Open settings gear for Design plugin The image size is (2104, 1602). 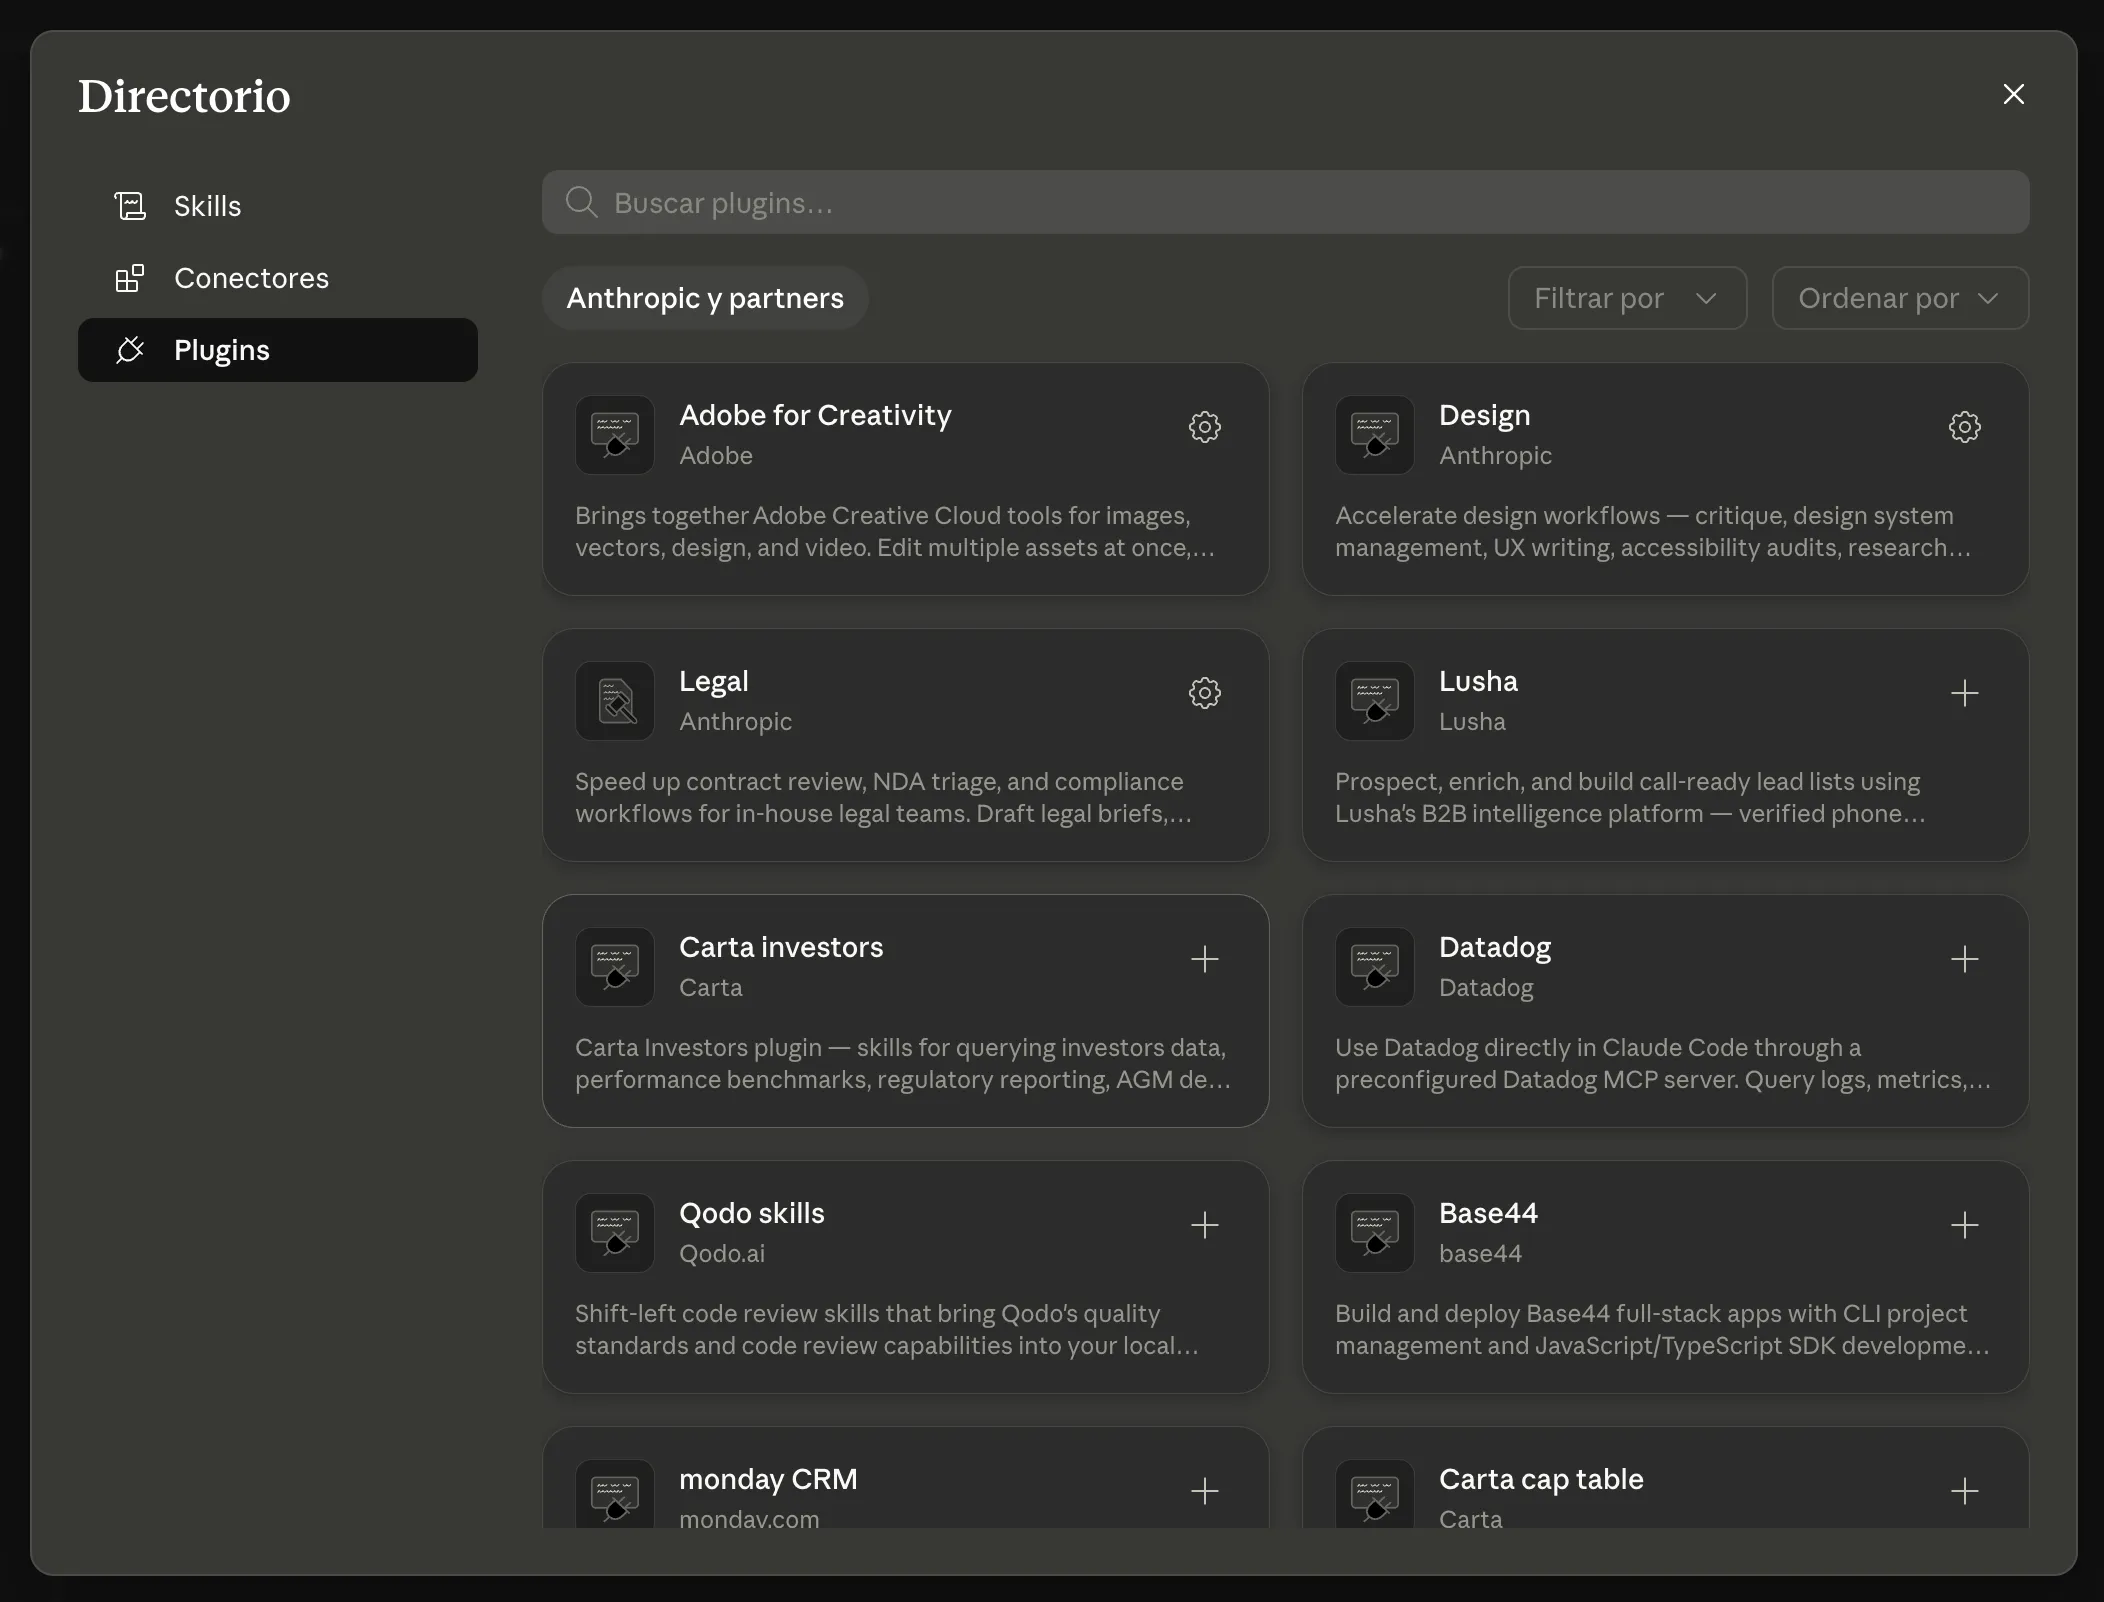pyautogui.click(x=1964, y=427)
